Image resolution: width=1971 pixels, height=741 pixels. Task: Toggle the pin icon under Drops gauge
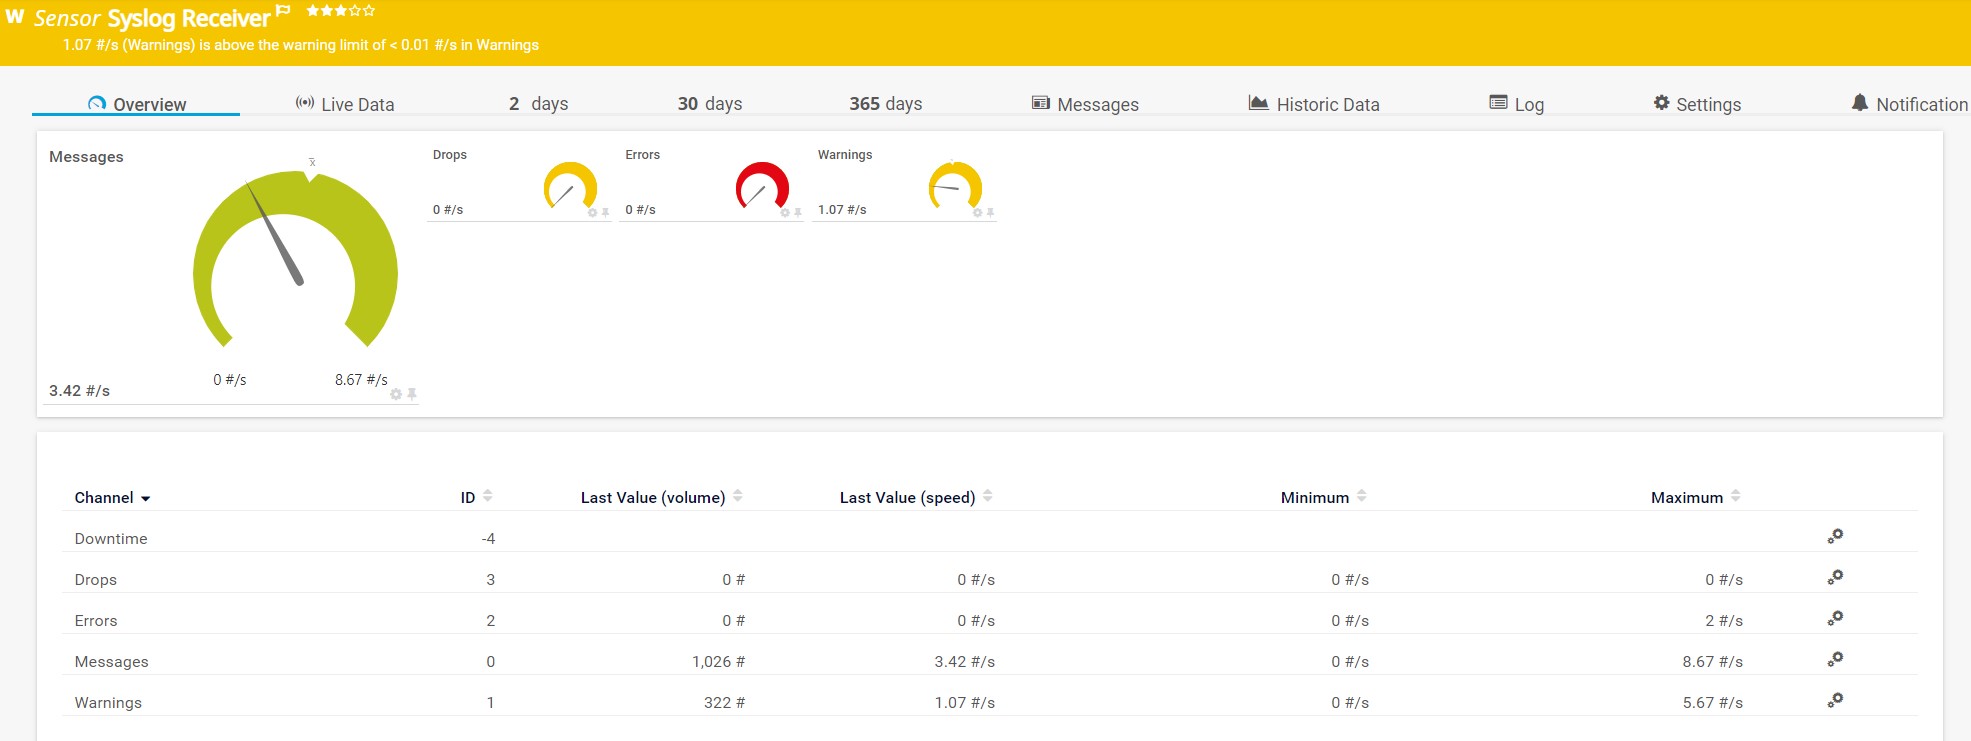point(605,213)
